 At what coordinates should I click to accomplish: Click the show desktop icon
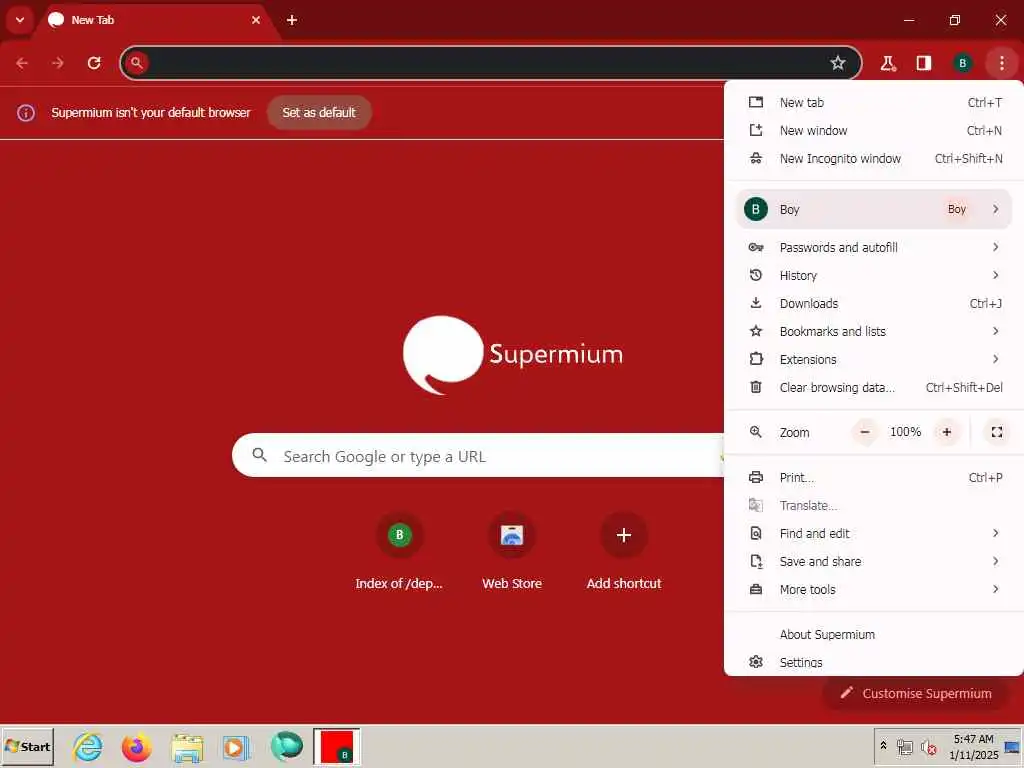point(1012,747)
